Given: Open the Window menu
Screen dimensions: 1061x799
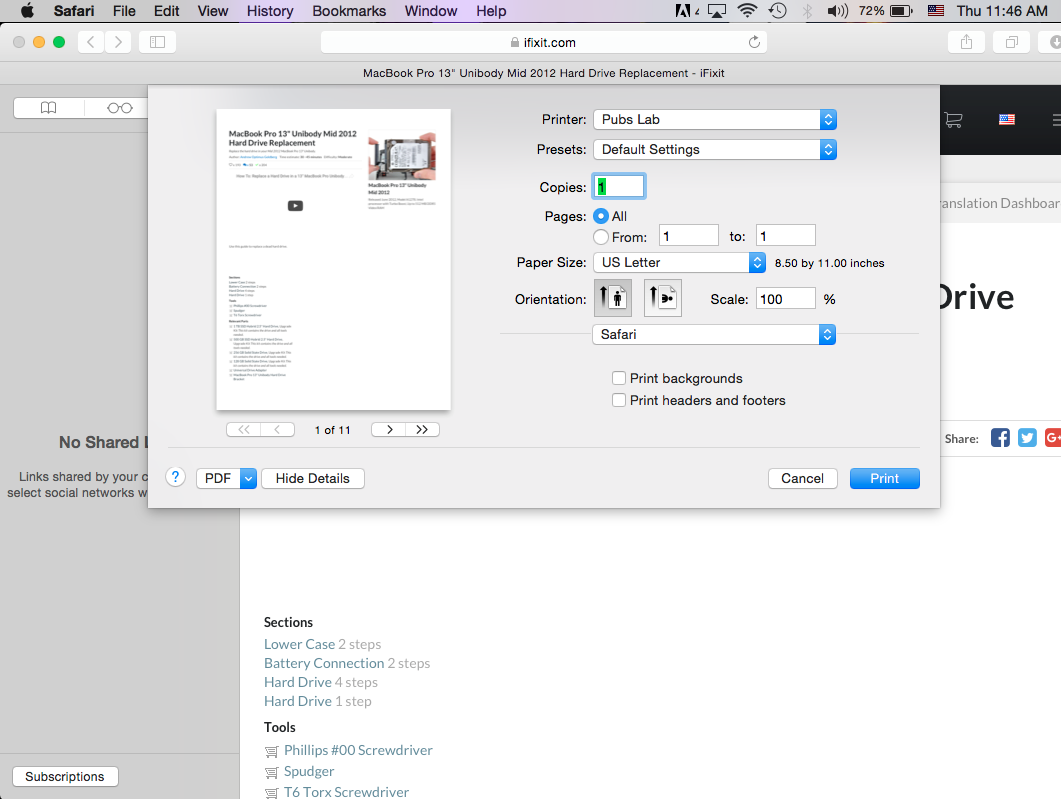Looking at the screenshot, I should tap(431, 11).
